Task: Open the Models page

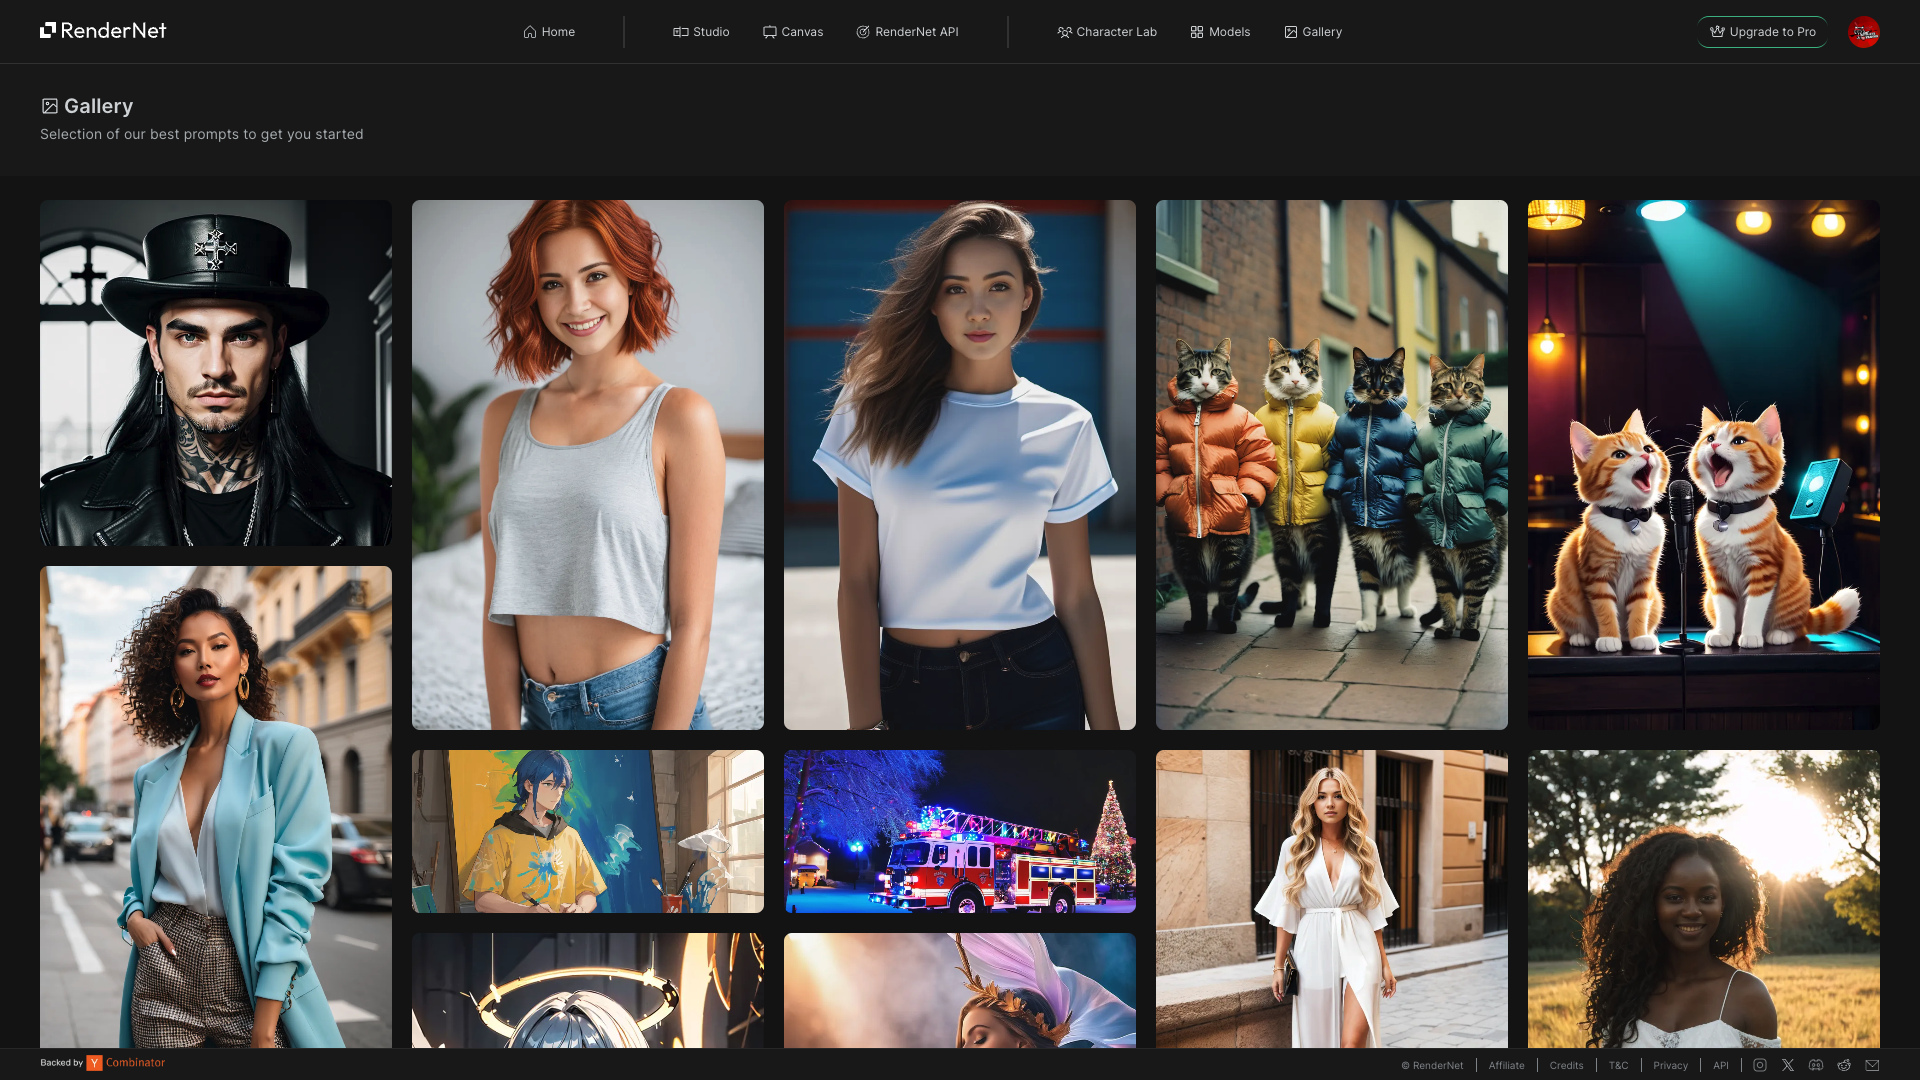Action: click(1220, 32)
